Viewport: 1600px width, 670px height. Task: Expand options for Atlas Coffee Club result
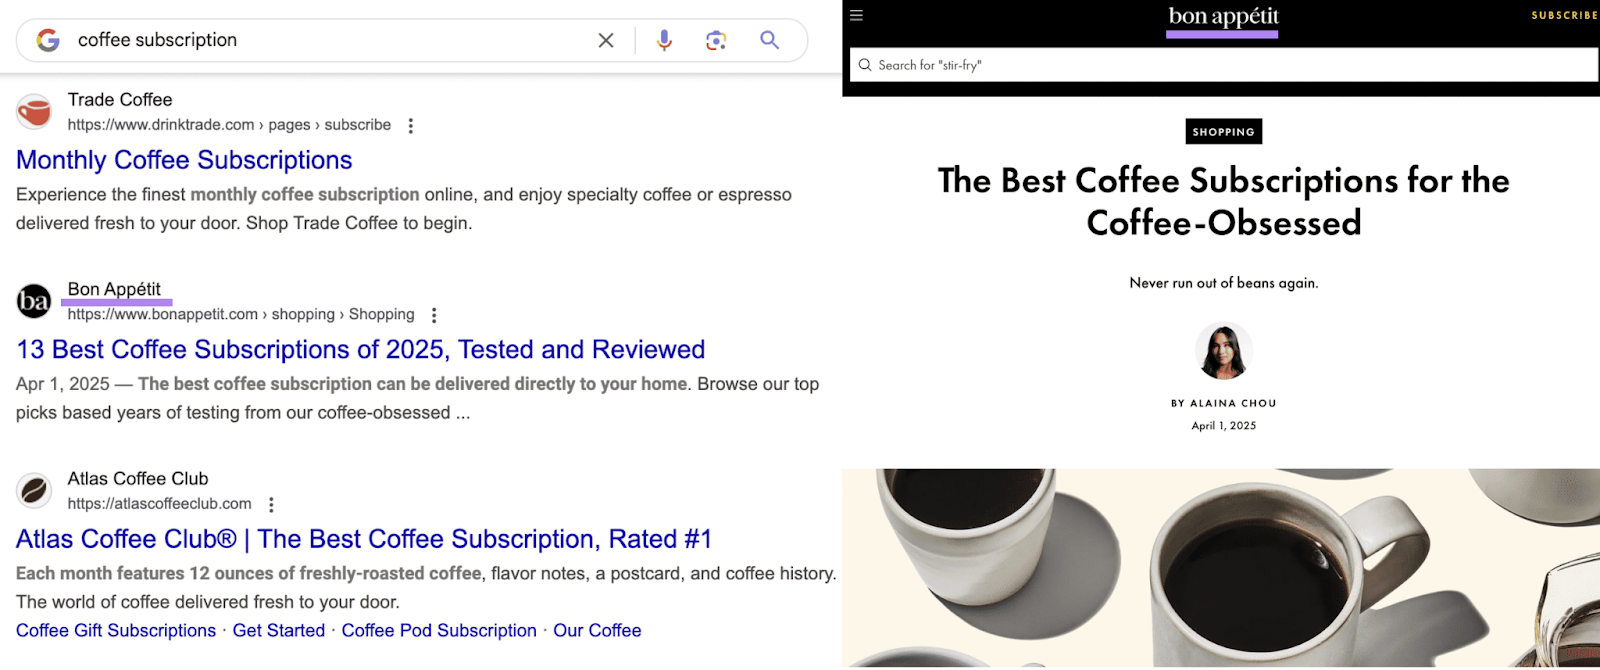tap(271, 505)
